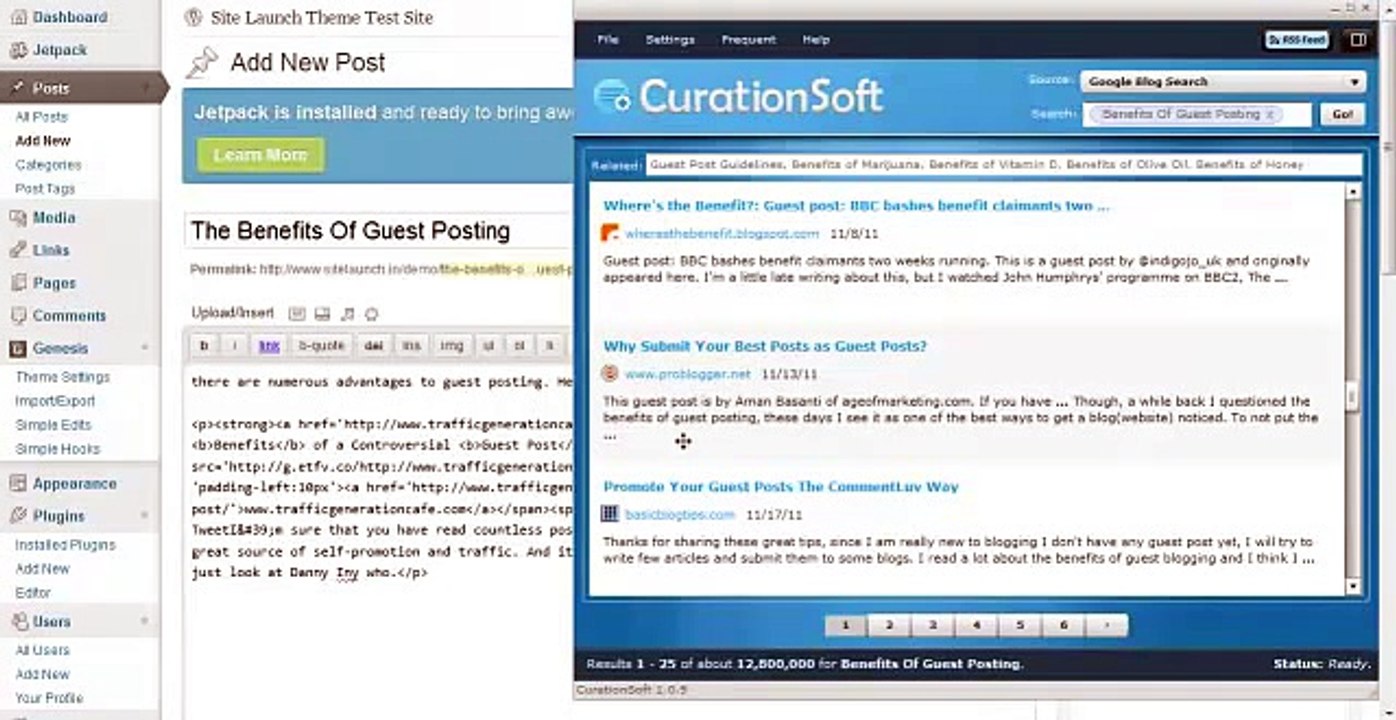Go to results page 4
The image size is (1396, 720).
point(976,626)
